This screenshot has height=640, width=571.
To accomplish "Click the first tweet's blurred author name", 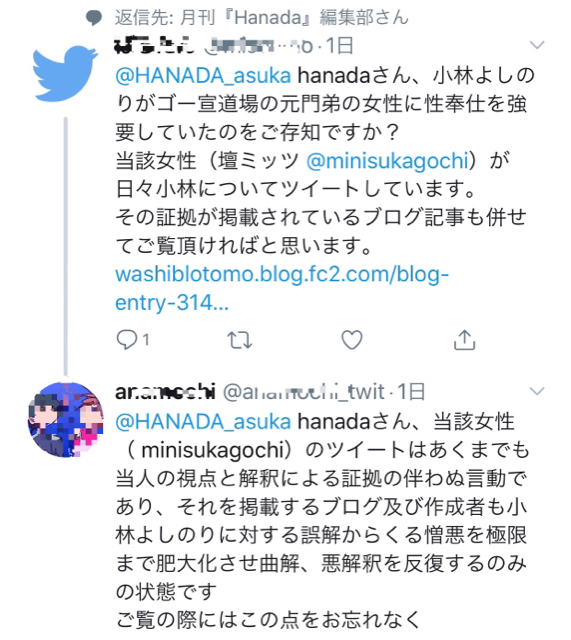I will [154, 45].
